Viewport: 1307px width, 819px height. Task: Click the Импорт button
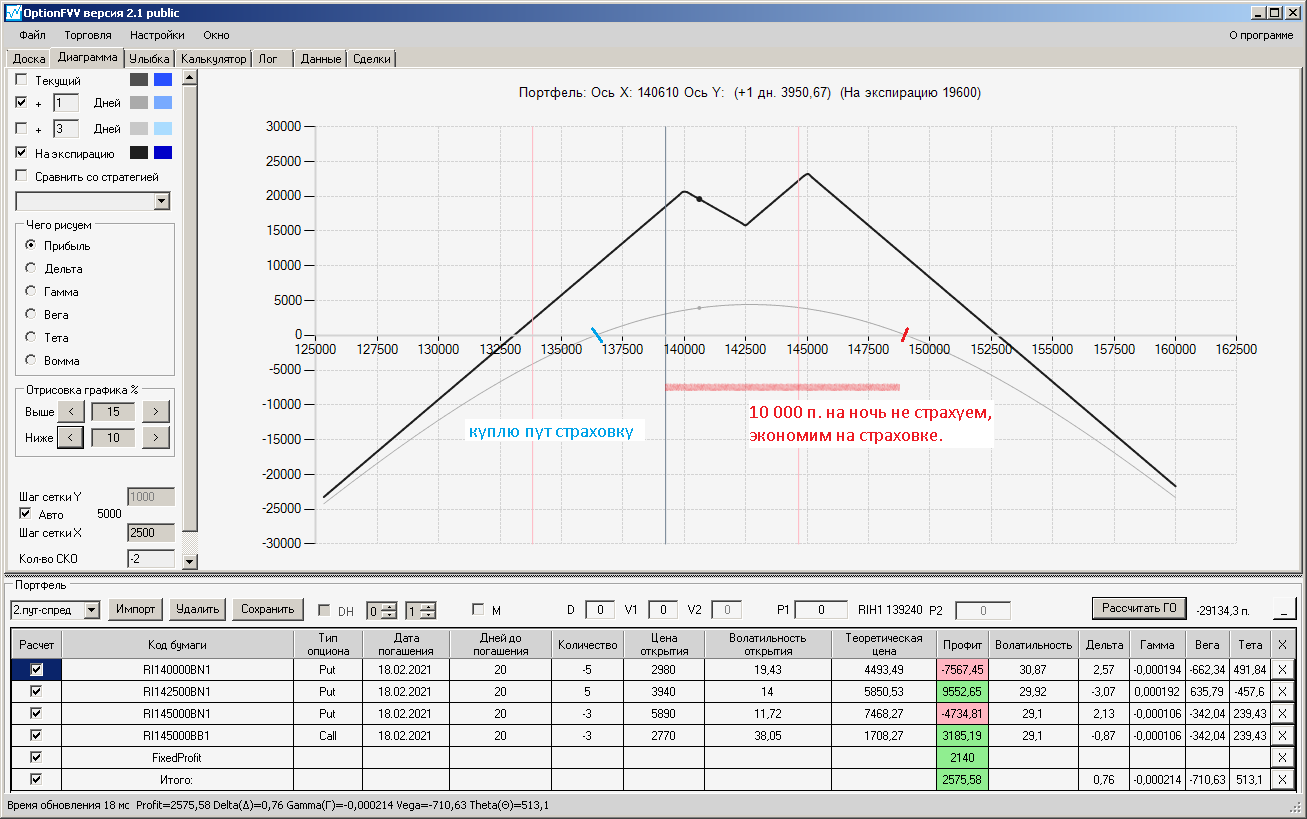pyautogui.click(x=135, y=609)
